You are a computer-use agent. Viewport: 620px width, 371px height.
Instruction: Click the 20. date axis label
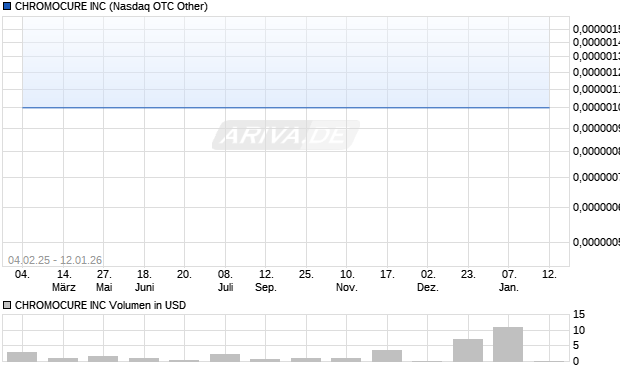coord(184,274)
